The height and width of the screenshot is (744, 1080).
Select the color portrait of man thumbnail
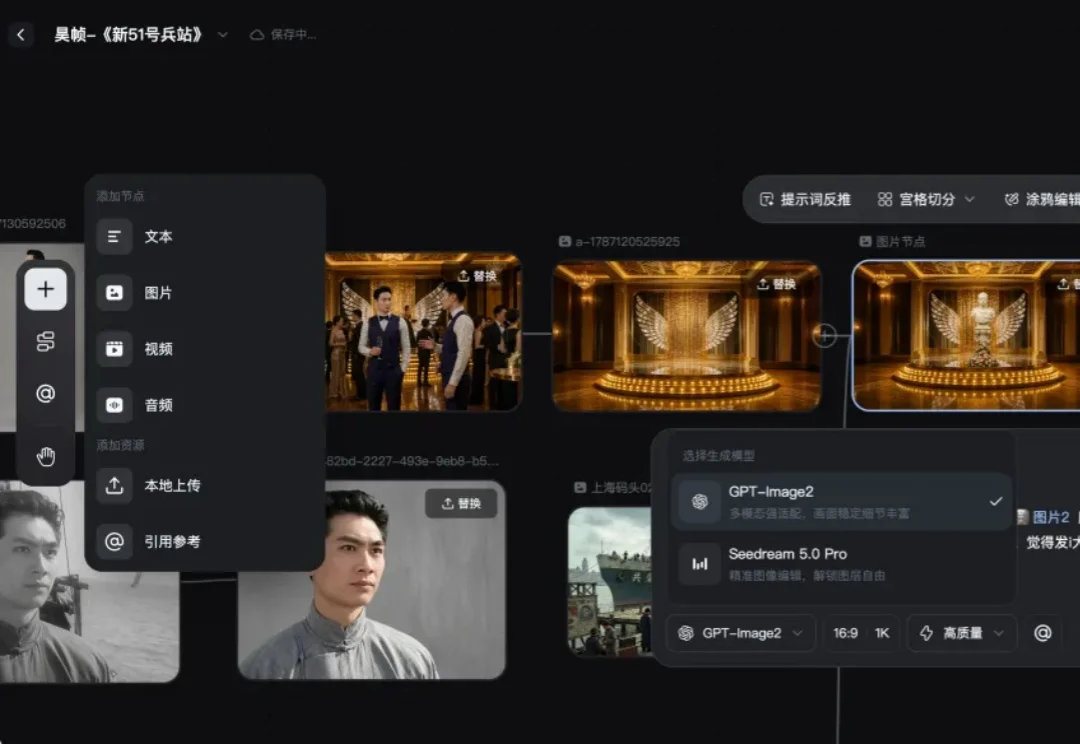[372, 580]
